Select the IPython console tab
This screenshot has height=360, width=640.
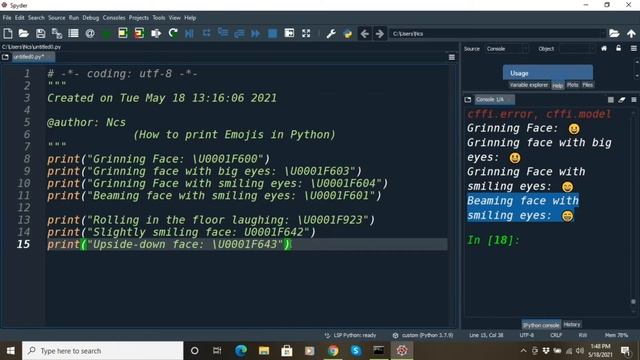coord(541,325)
